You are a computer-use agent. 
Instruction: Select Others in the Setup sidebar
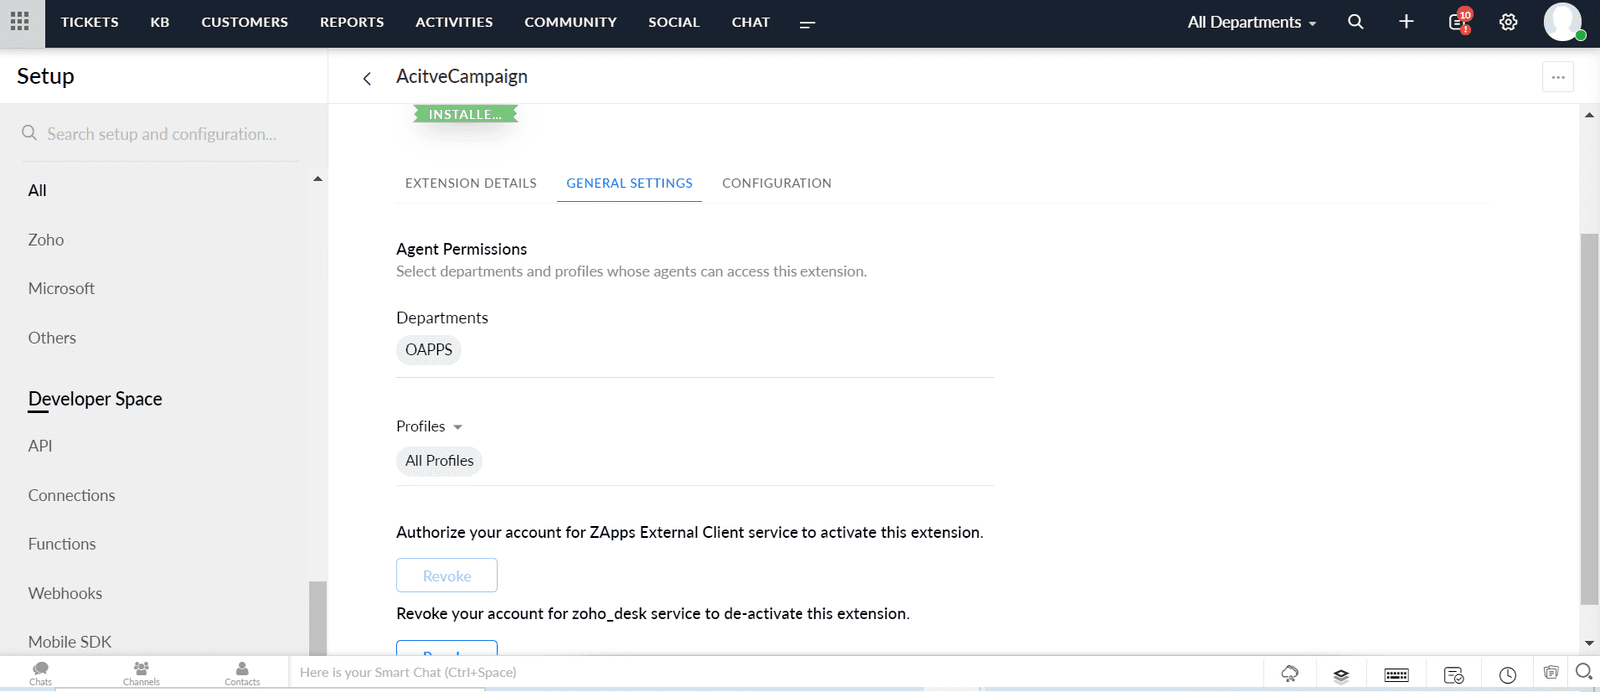(x=52, y=338)
